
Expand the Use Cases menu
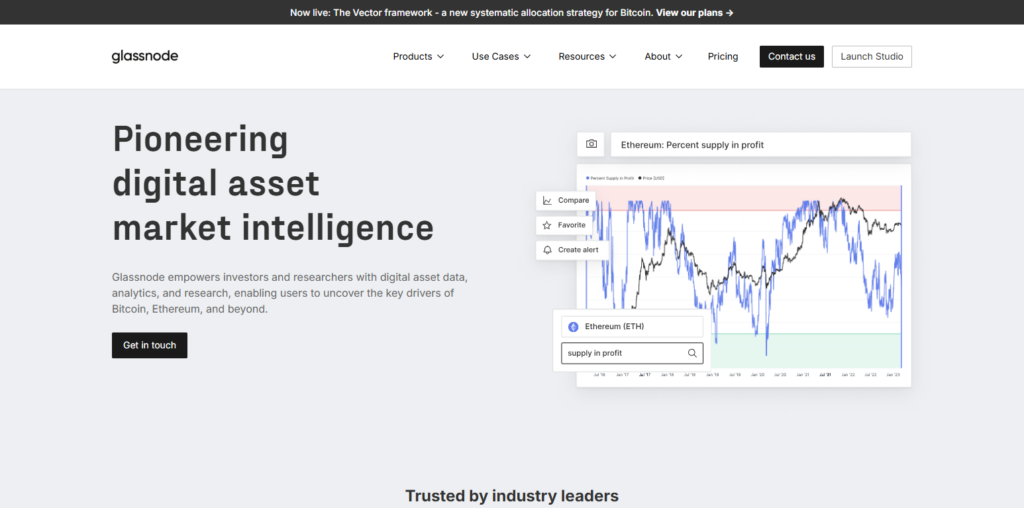(x=501, y=56)
